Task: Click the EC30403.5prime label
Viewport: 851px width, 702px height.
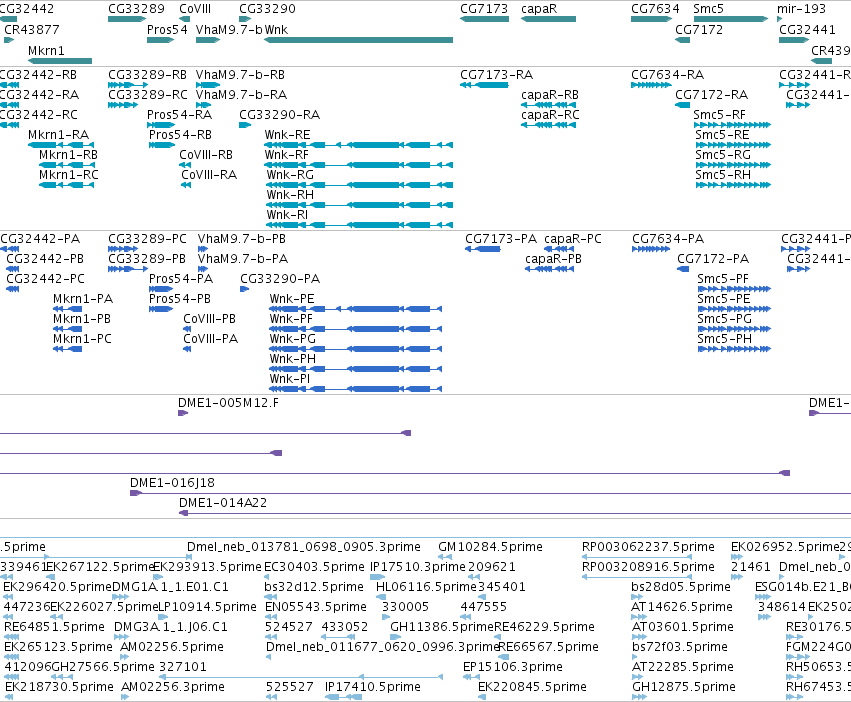Action: (x=314, y=567)
